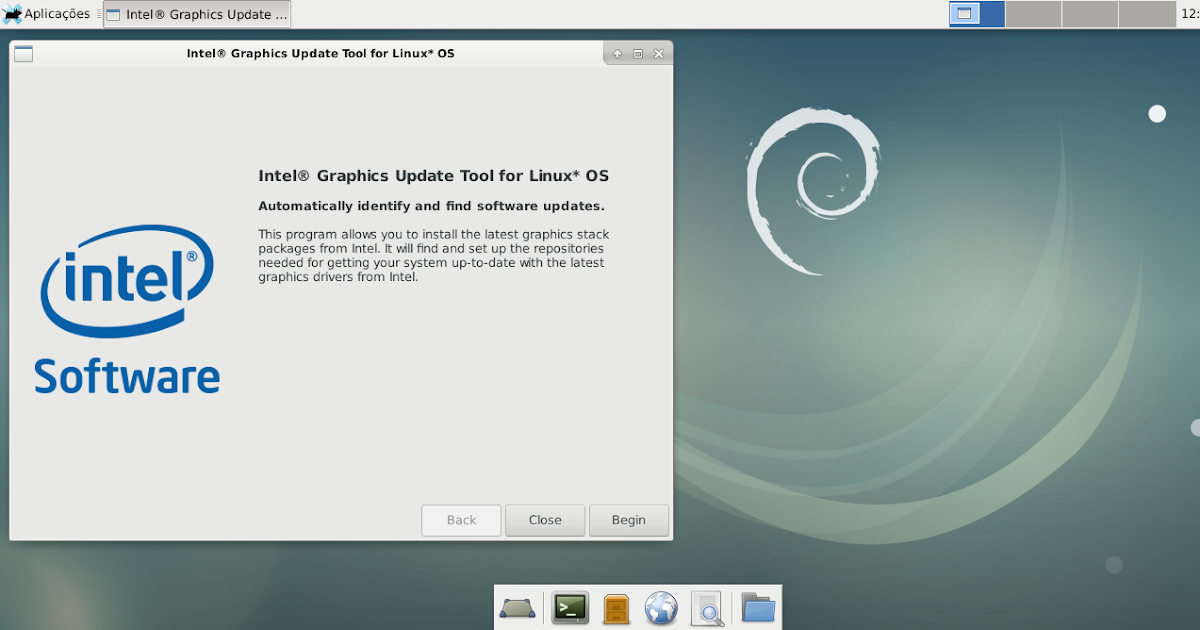This screenshot has height=630, width=1200.
Task: Select Intel Graphics Update taskbar window button
Action: click(x=197, y=14)
